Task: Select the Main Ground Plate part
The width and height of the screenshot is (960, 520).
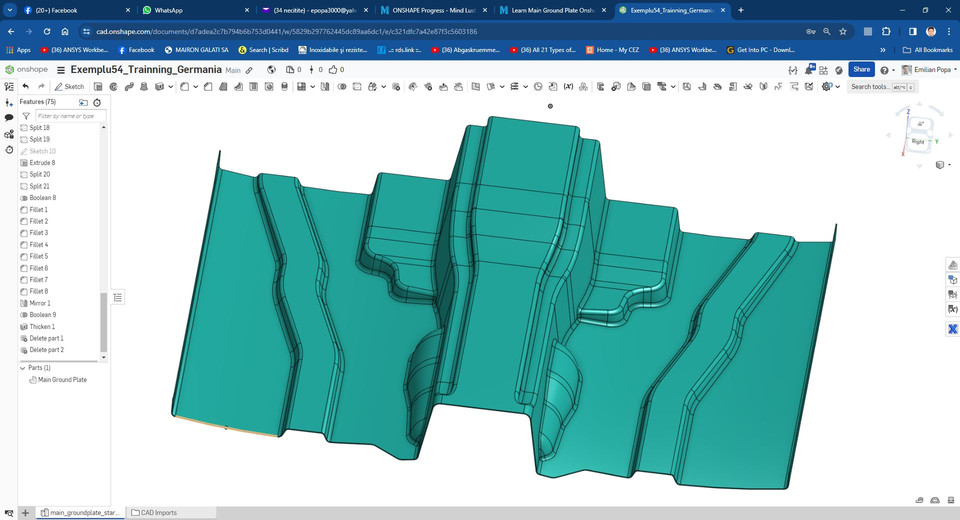Action: point(62,380)
